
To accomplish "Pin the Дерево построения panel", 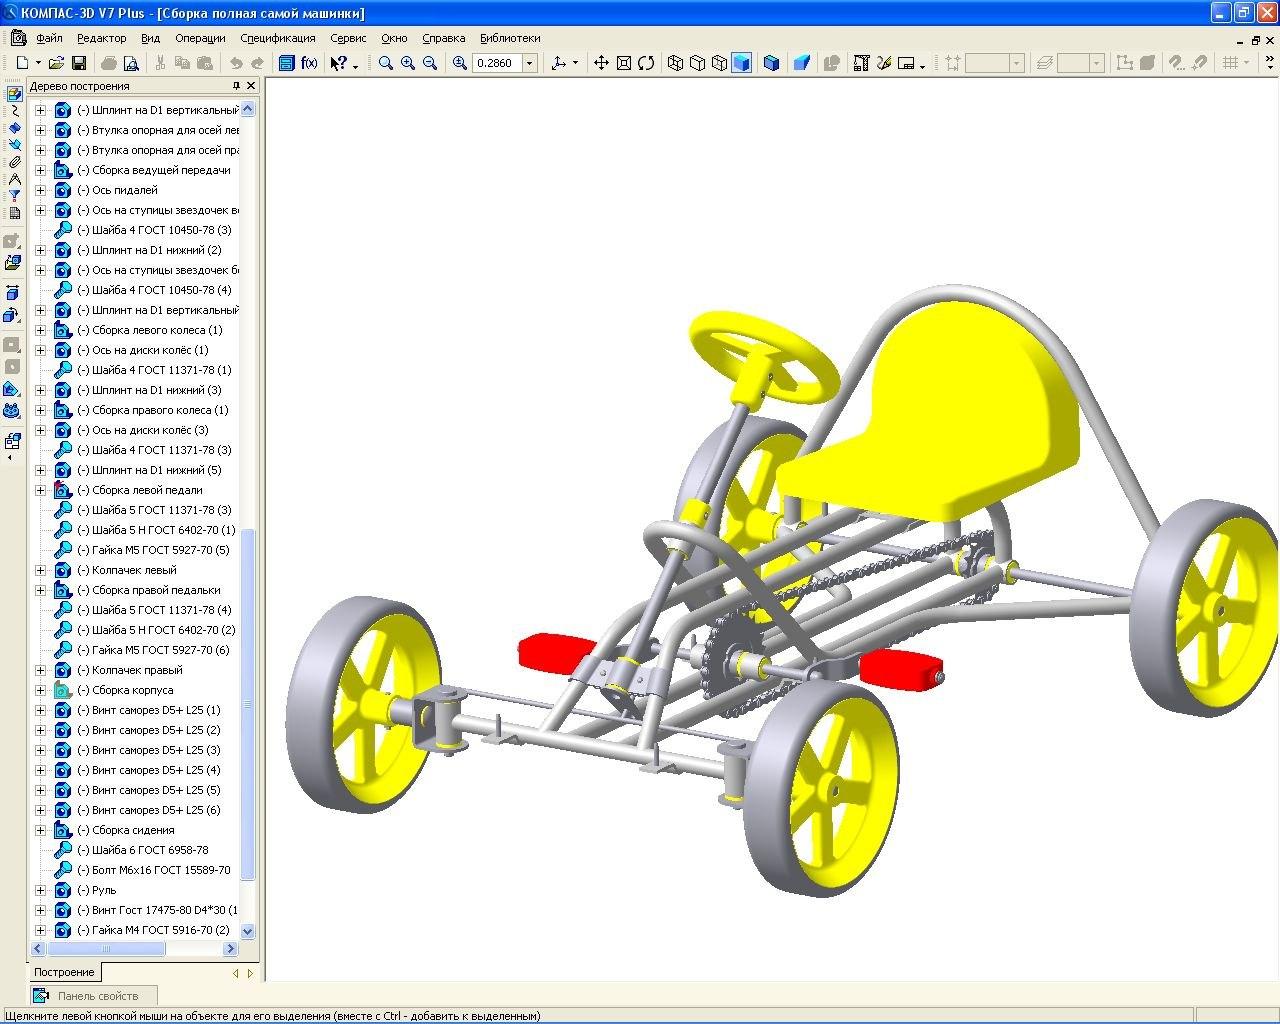I will click(236, 86).
